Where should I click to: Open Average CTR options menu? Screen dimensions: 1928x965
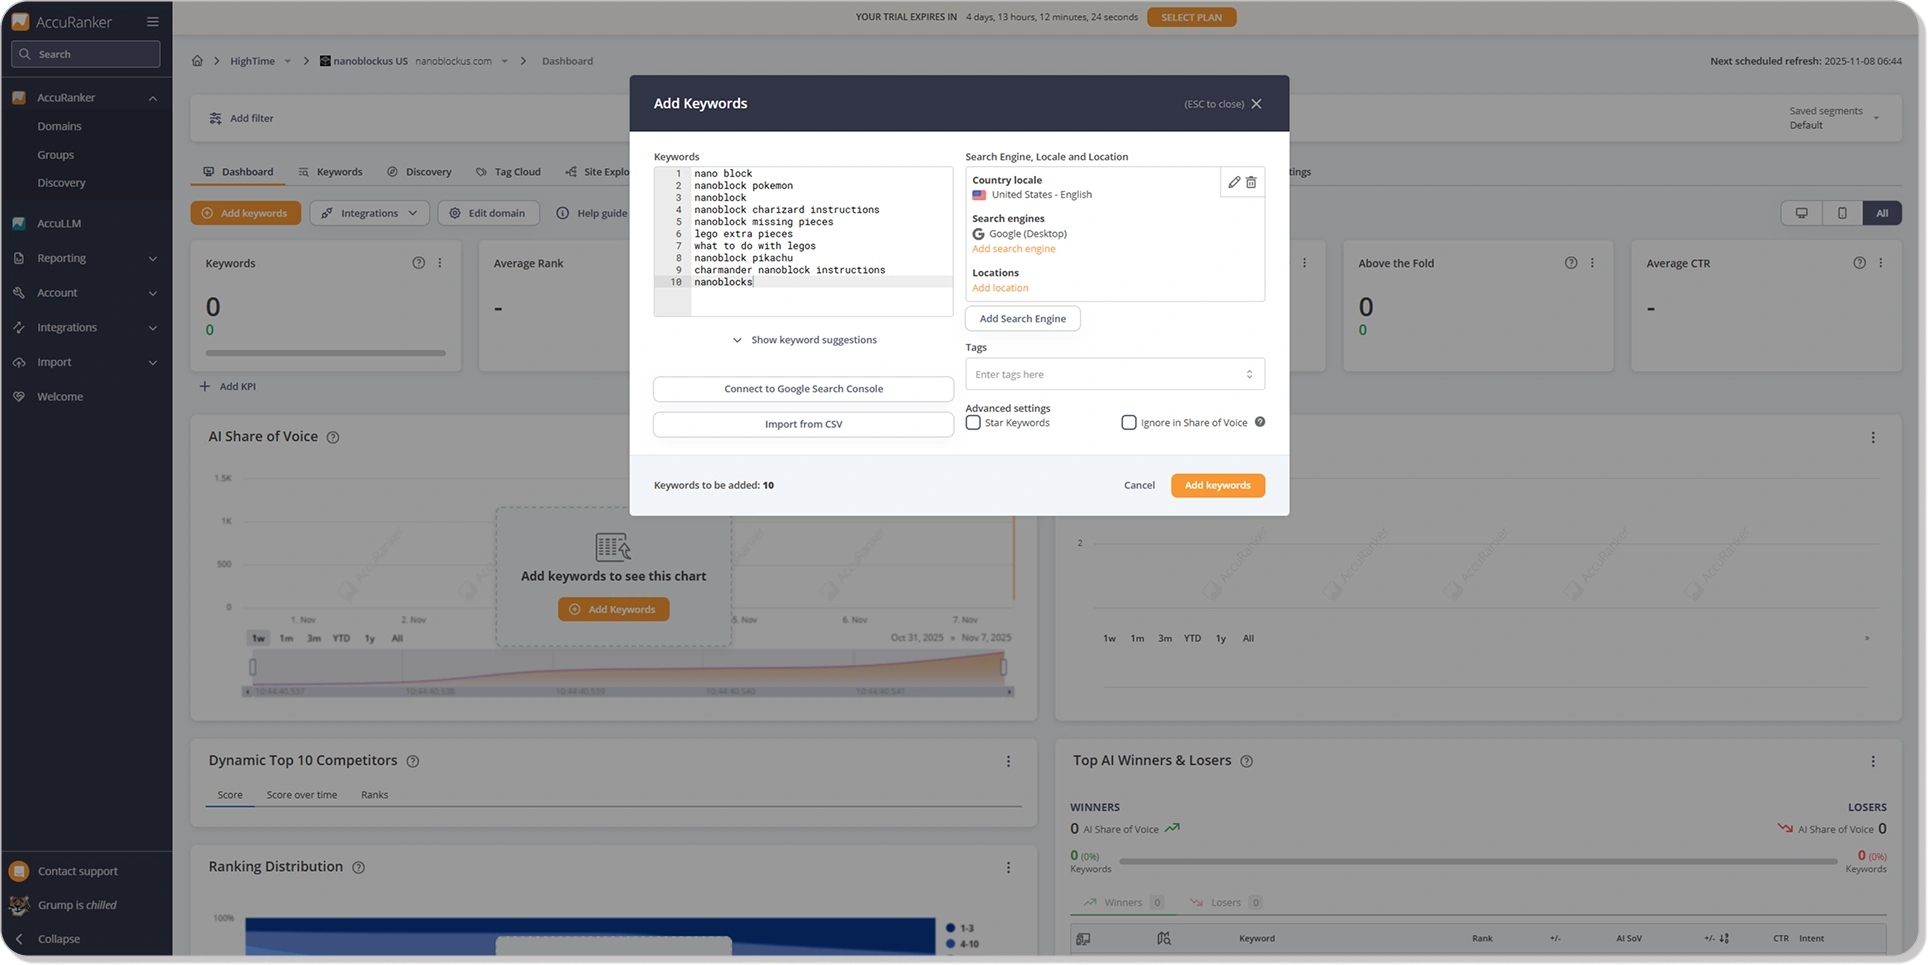point(1881,263)
